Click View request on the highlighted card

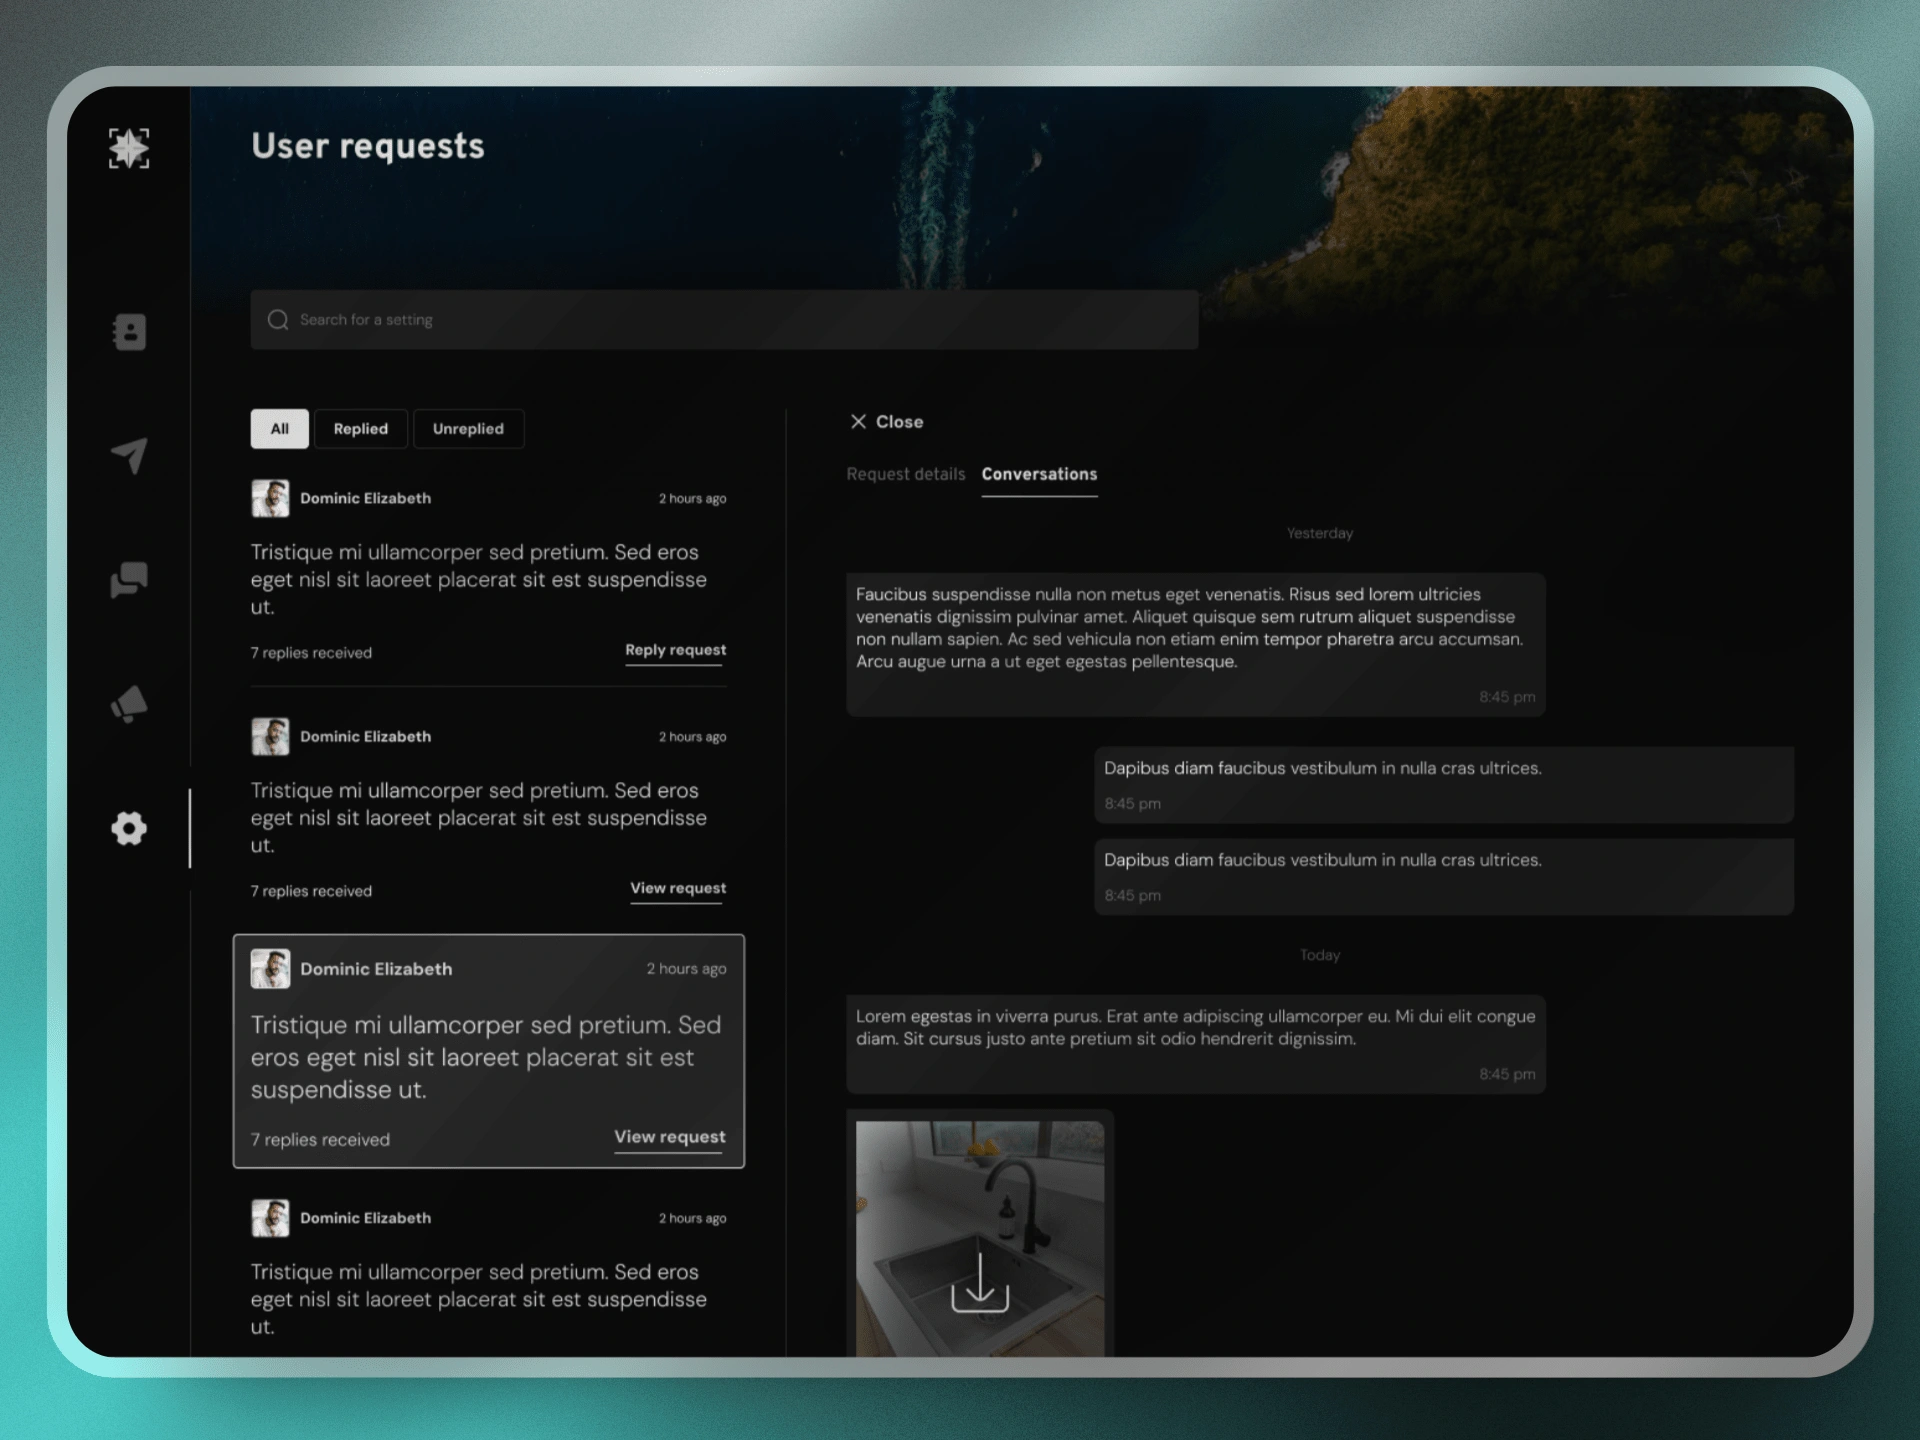point(670,1137)
